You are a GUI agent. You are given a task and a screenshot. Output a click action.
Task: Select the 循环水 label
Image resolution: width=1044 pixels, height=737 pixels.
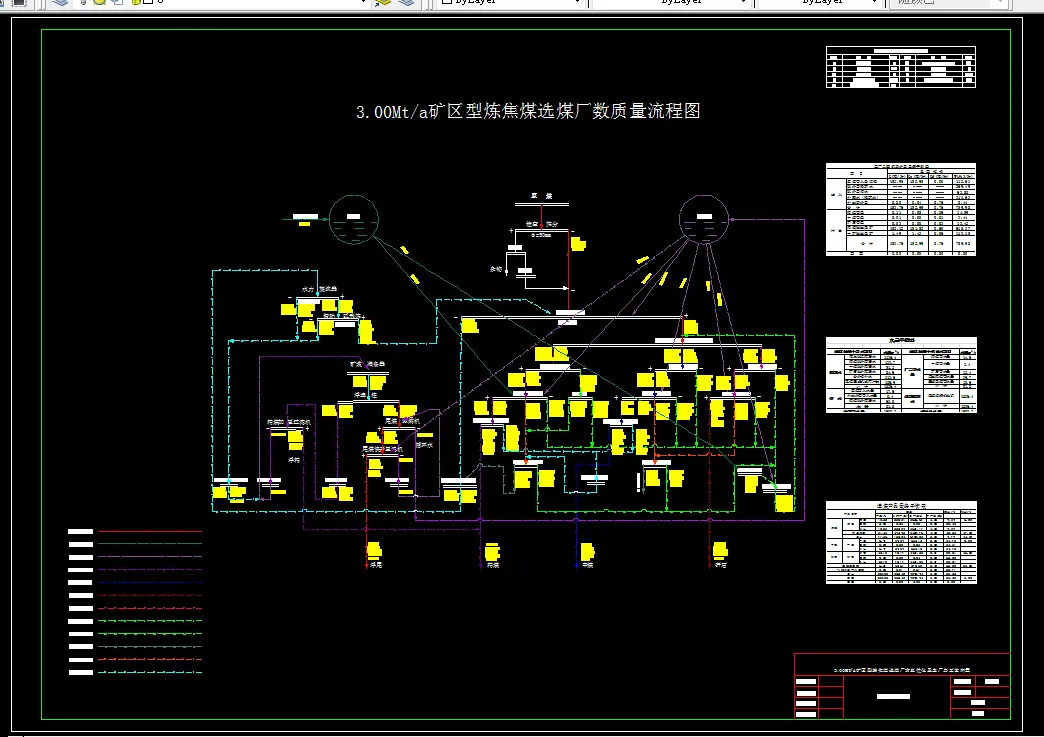(424, 444)
